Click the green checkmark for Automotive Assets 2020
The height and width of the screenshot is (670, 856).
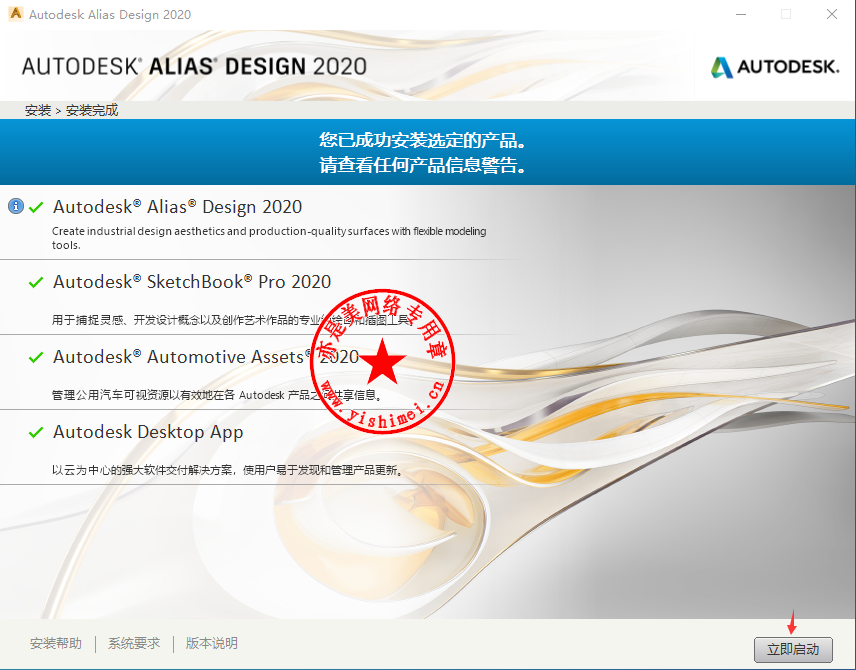36,357
